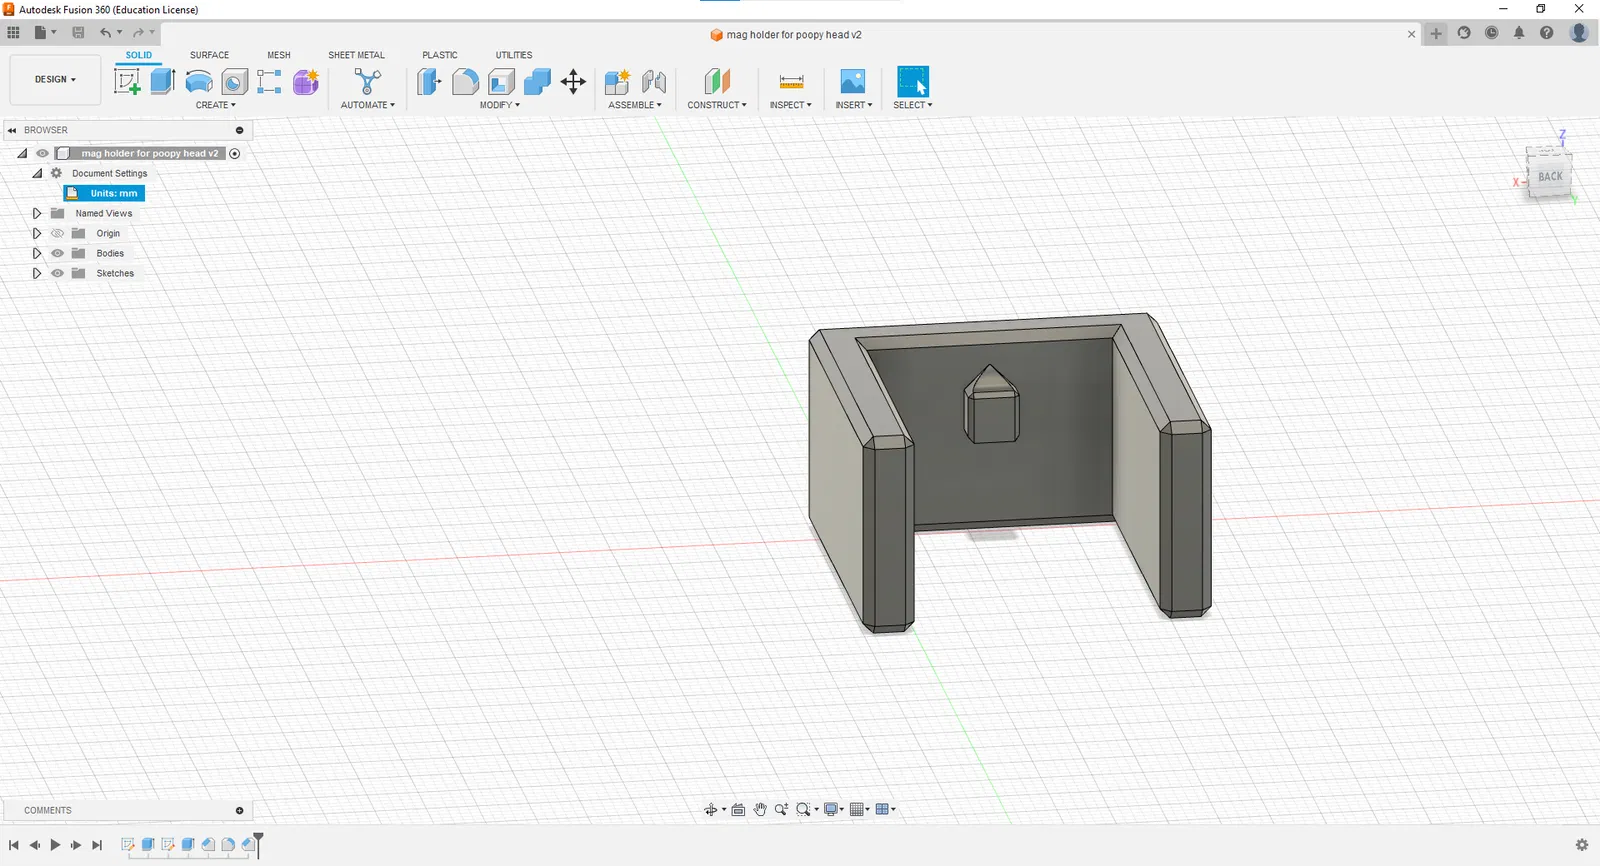Save the document with the Save icon
Image resolution: width=1600 pixels, height=866 pixels.
(x=78, y=33)
